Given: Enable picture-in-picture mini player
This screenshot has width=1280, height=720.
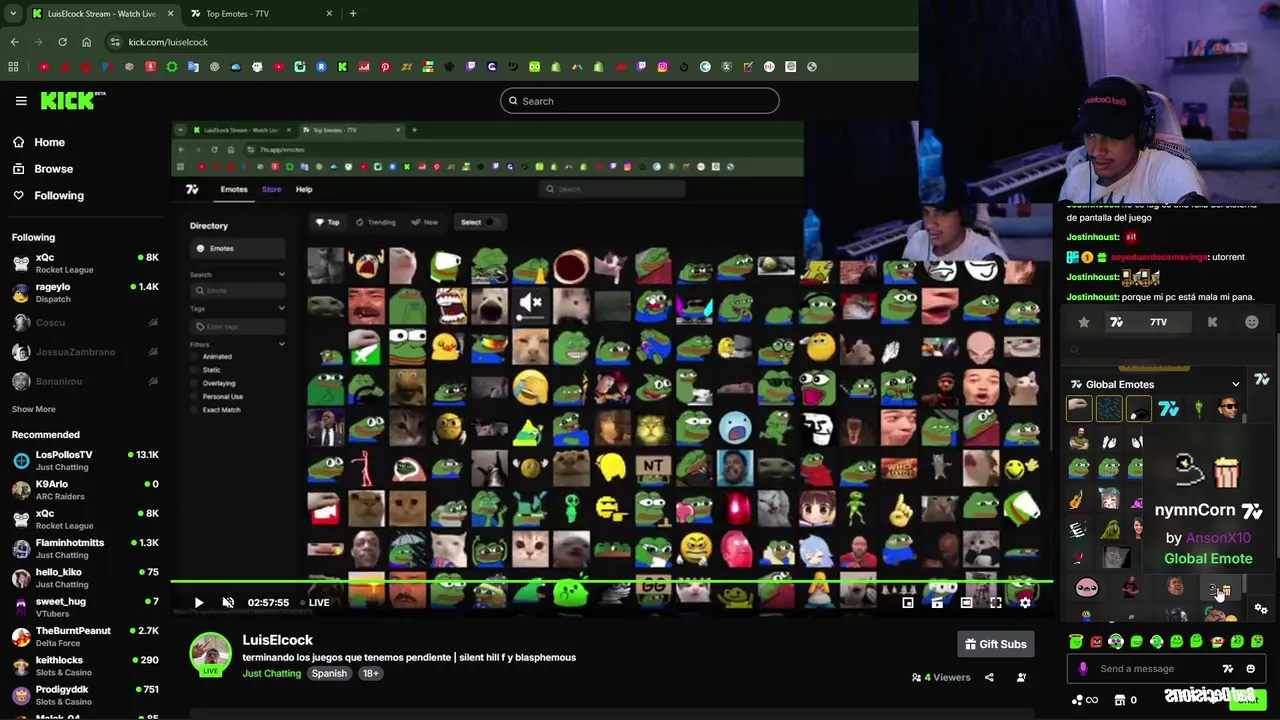Looking at the screenshot, I should click(x=908, y=602).
